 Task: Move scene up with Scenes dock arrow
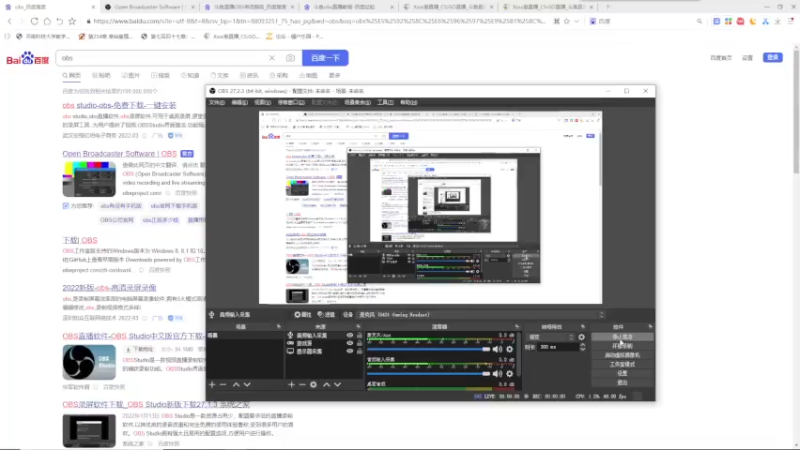[236, 384]
